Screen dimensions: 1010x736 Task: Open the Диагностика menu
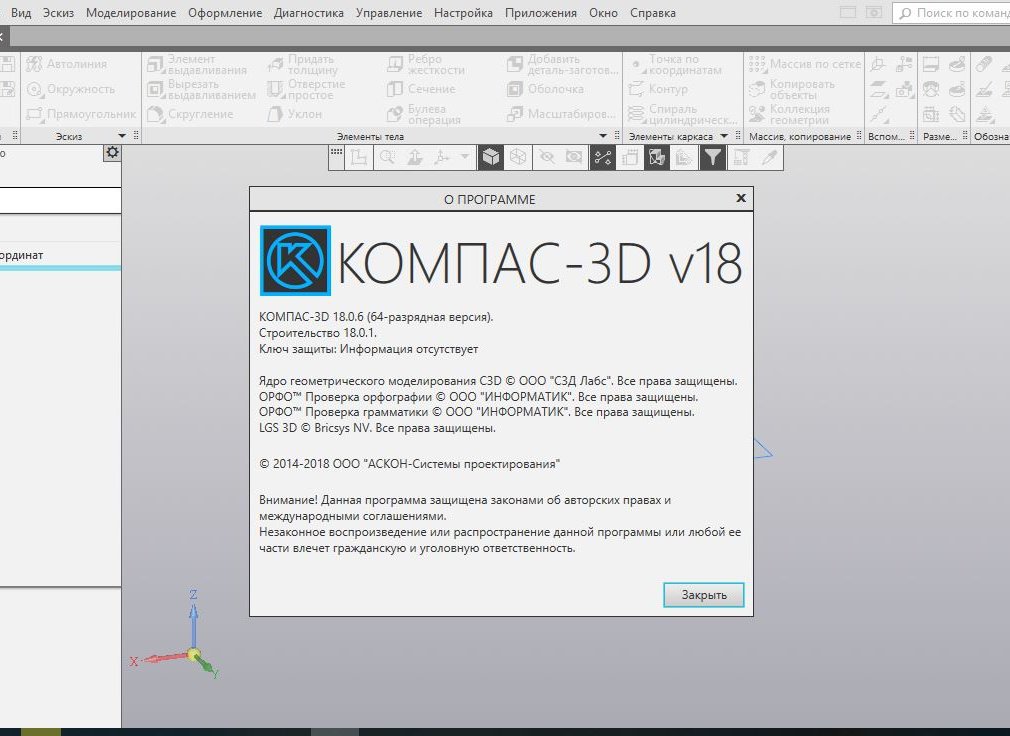[x=309, y=13]
